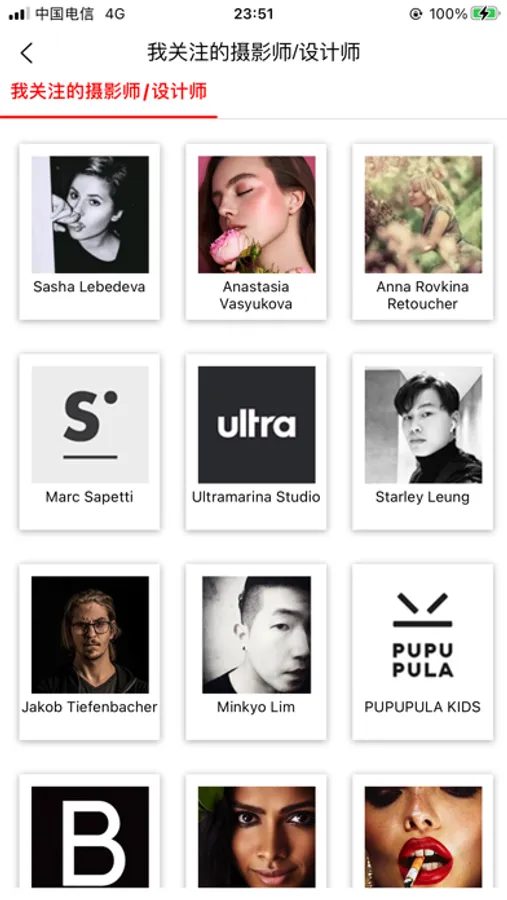
Task: Open the dark-haired woman face thumbnail
Action: tap(257, 837)
